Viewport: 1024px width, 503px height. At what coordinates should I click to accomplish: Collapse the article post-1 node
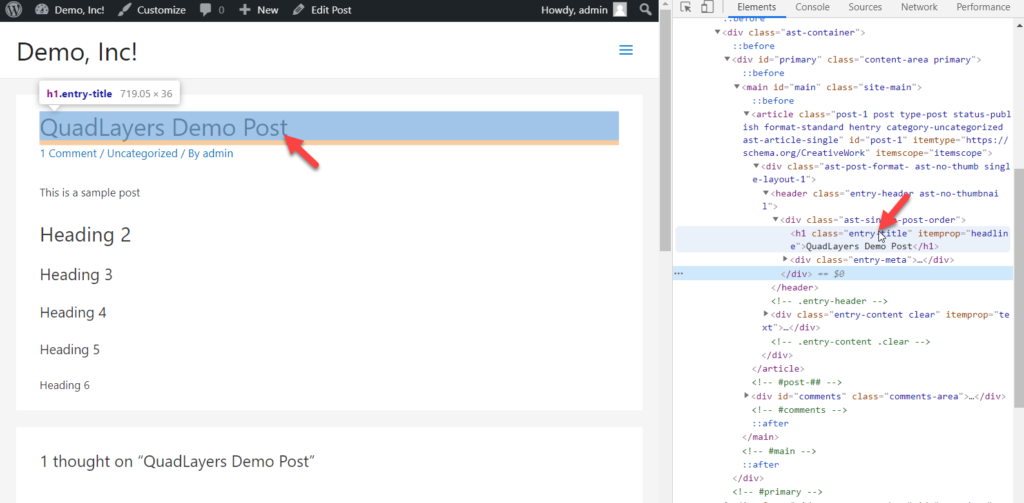tap(746, 114)
